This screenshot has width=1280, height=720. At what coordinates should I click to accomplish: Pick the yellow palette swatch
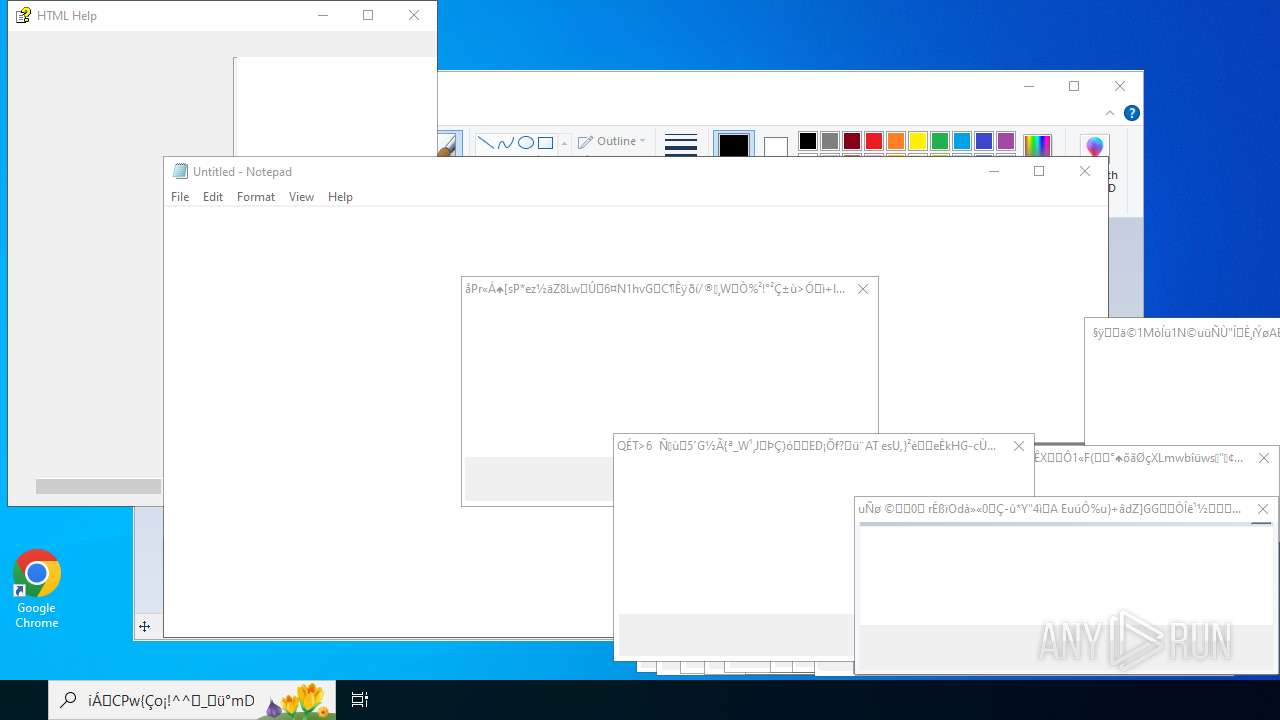click(x=918, y=141)
